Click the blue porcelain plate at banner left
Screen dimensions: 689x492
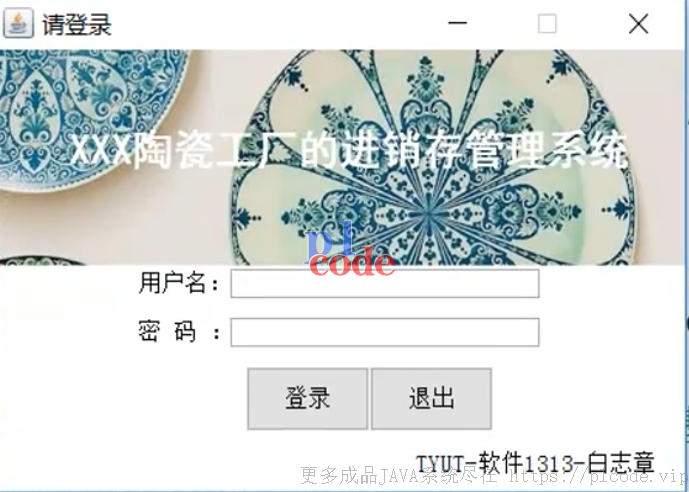click(x=88, y=119)
